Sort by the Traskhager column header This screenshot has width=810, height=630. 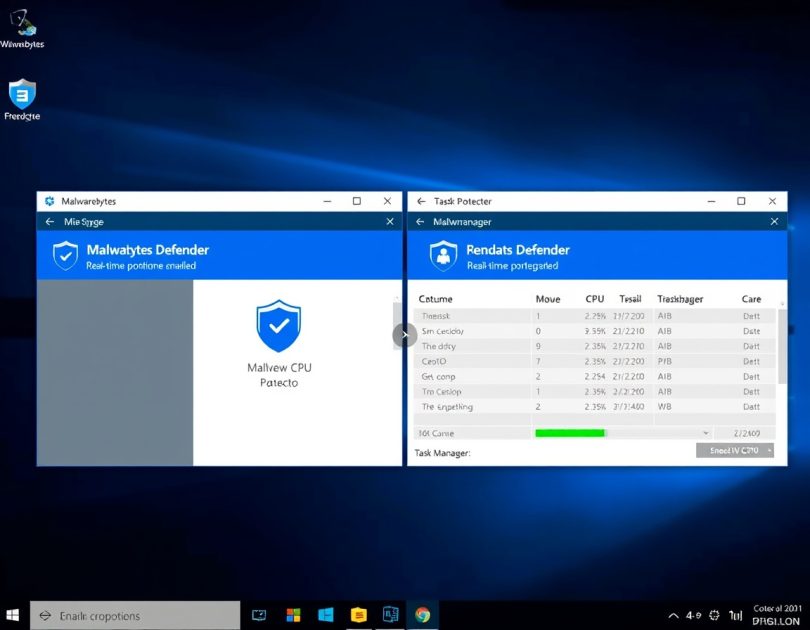(680, 299)
